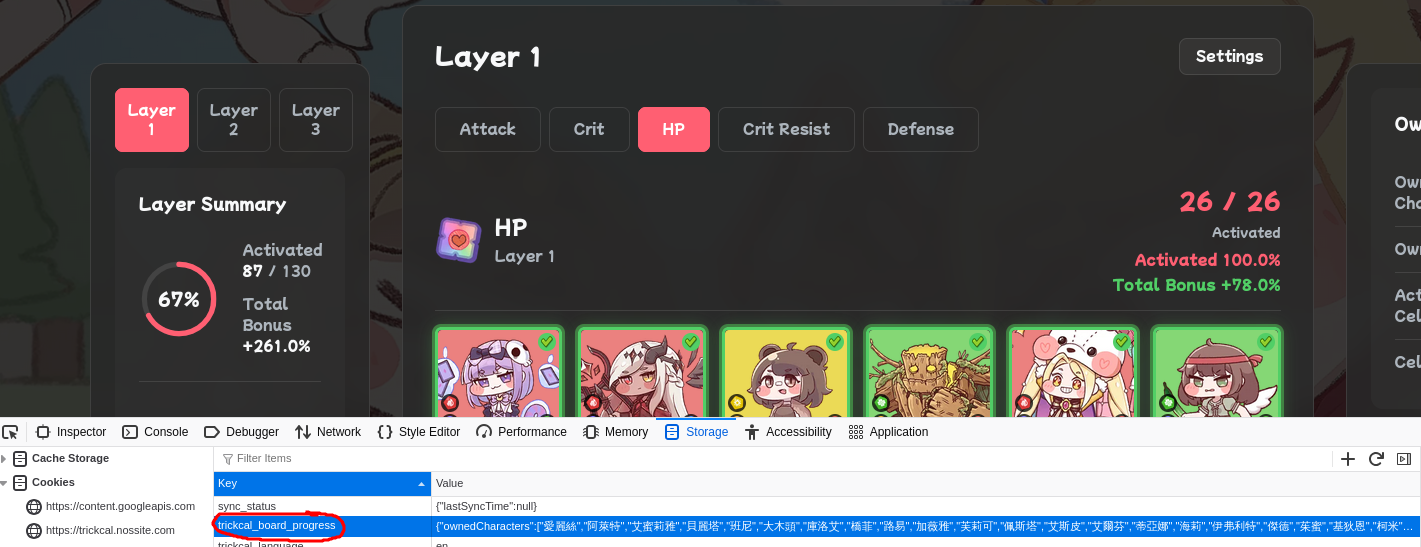Viewport: 1421px width, 547px height.
Task: Open the Accessibility panel
Action: (x=788, y=432)
